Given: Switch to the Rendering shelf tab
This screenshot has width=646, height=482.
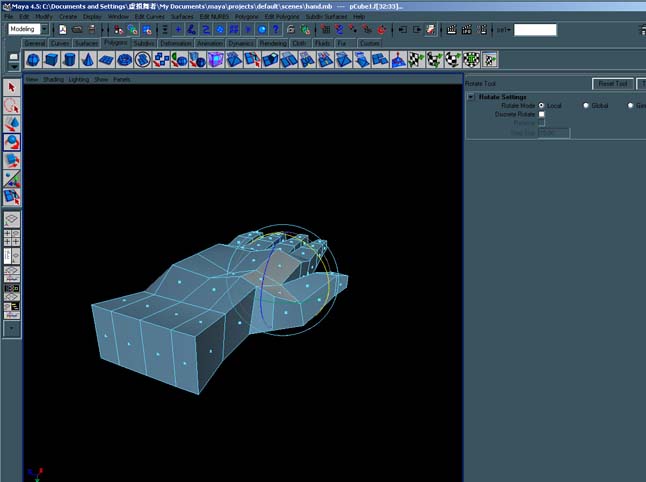Looking at the screenshot, I should tap(273, 43).
